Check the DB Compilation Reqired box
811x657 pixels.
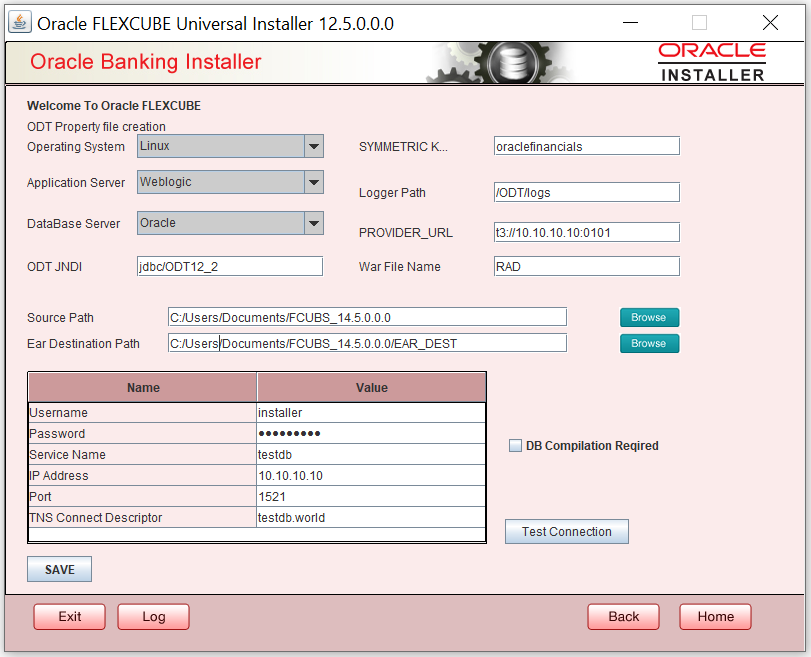(x=515, y=446)
